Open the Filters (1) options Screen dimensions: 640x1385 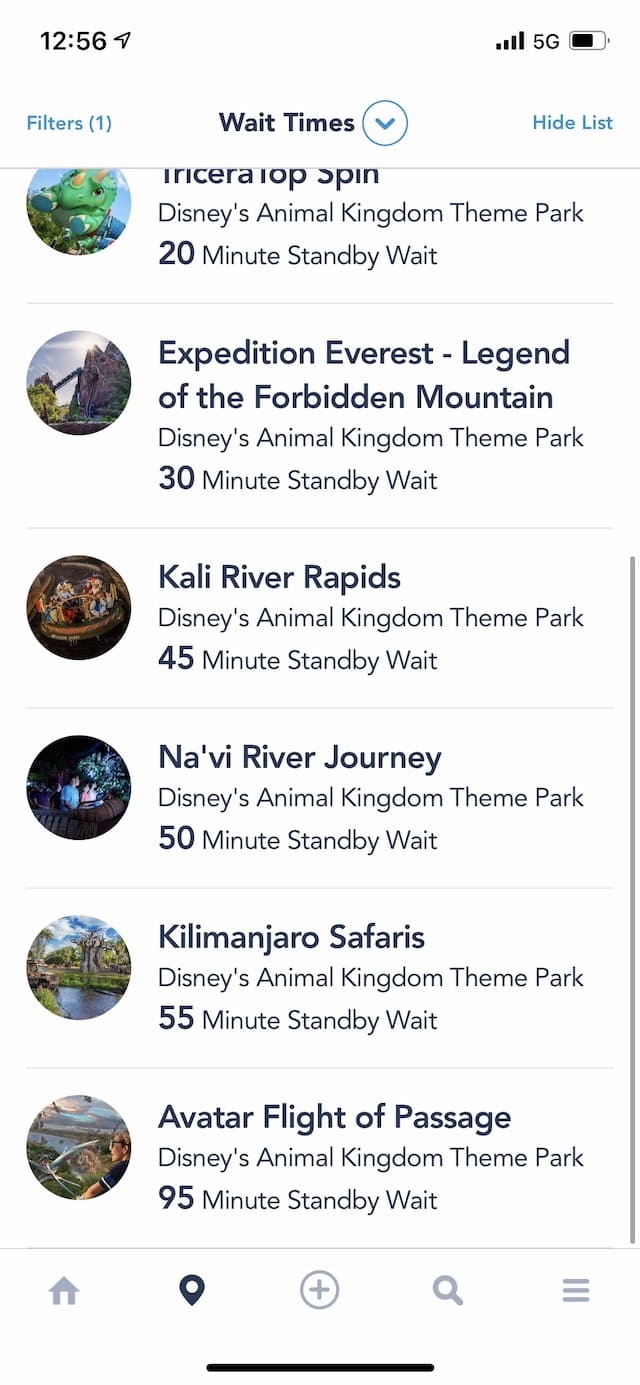tap(69, 123)
